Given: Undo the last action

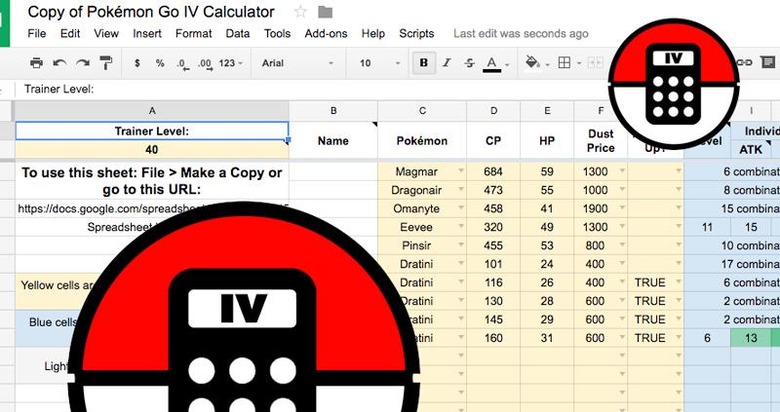Looking at the screenshot, I should 60,63.
